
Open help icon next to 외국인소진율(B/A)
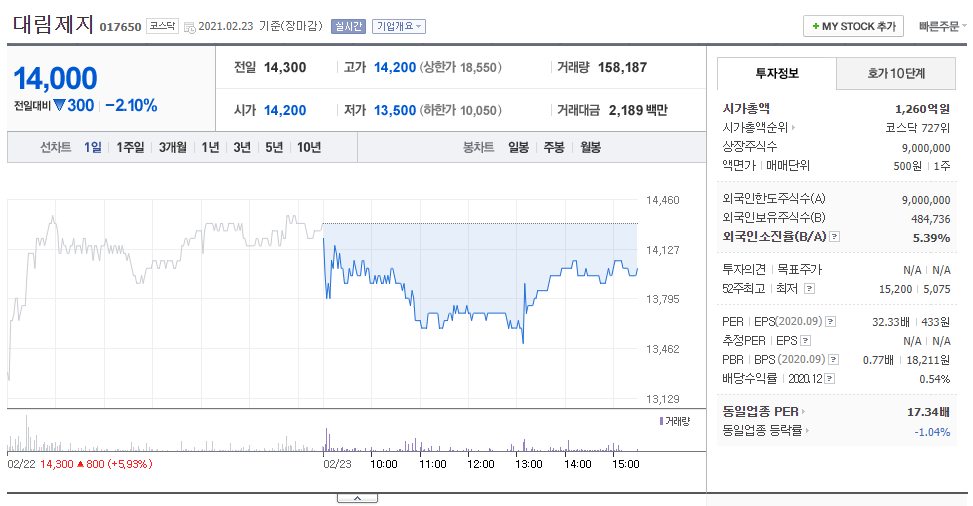[x=835, y=237]
